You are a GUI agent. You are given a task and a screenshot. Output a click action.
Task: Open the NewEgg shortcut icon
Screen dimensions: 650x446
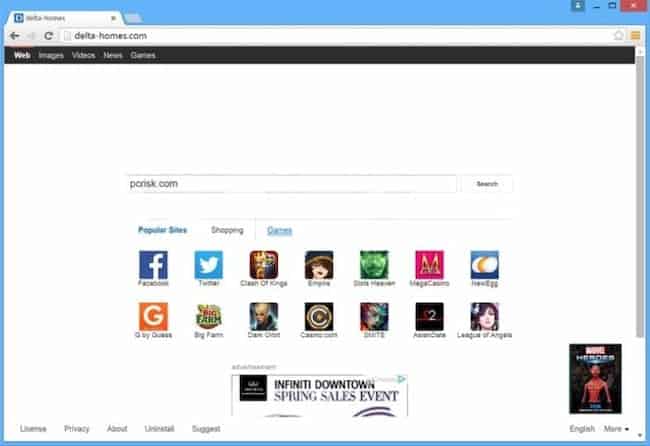(x=485, y=265)
